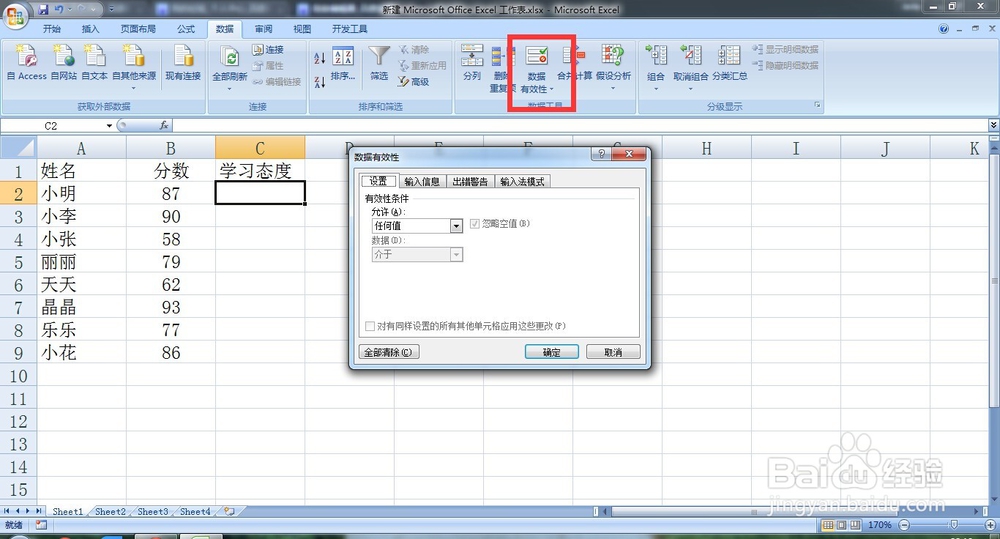Open Existing Connections (现有连接)
The height and width of the screenshot is (539, 1000).
pos(183,63)
